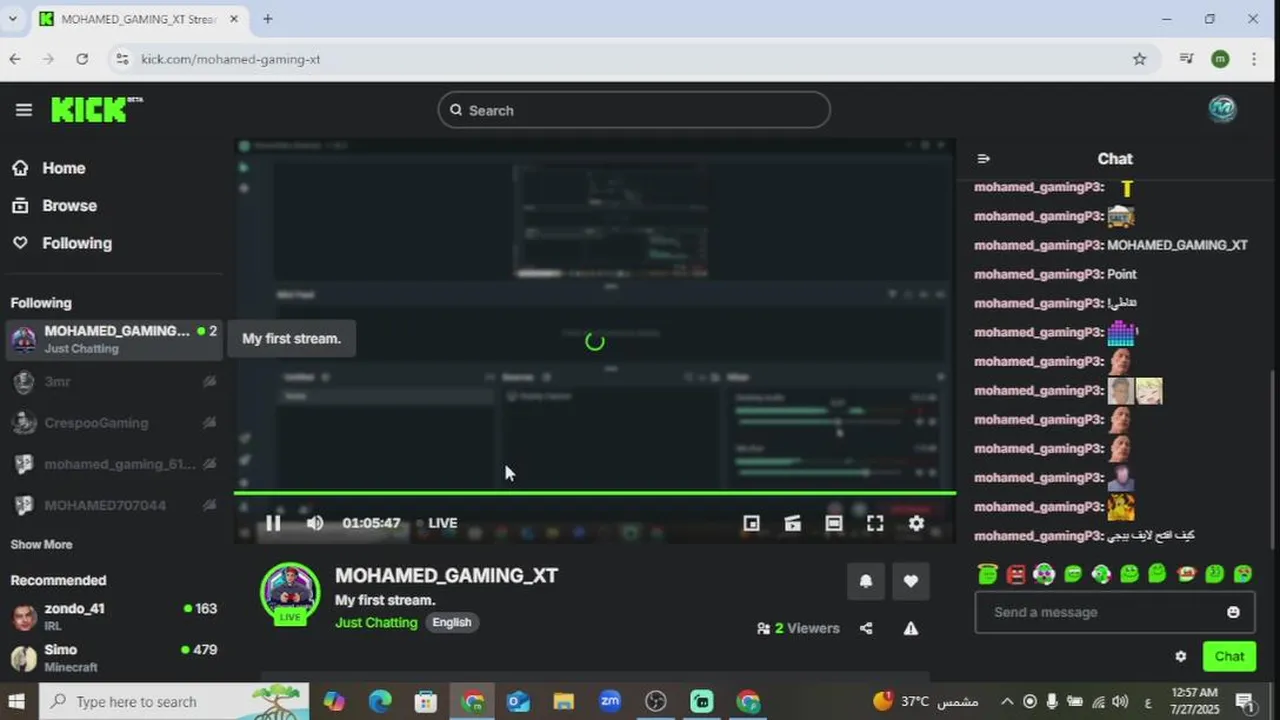The image size is (1280, 720).
Task: Expand following list with Show More
Action: pyautogui.click(x=41, y=545)
